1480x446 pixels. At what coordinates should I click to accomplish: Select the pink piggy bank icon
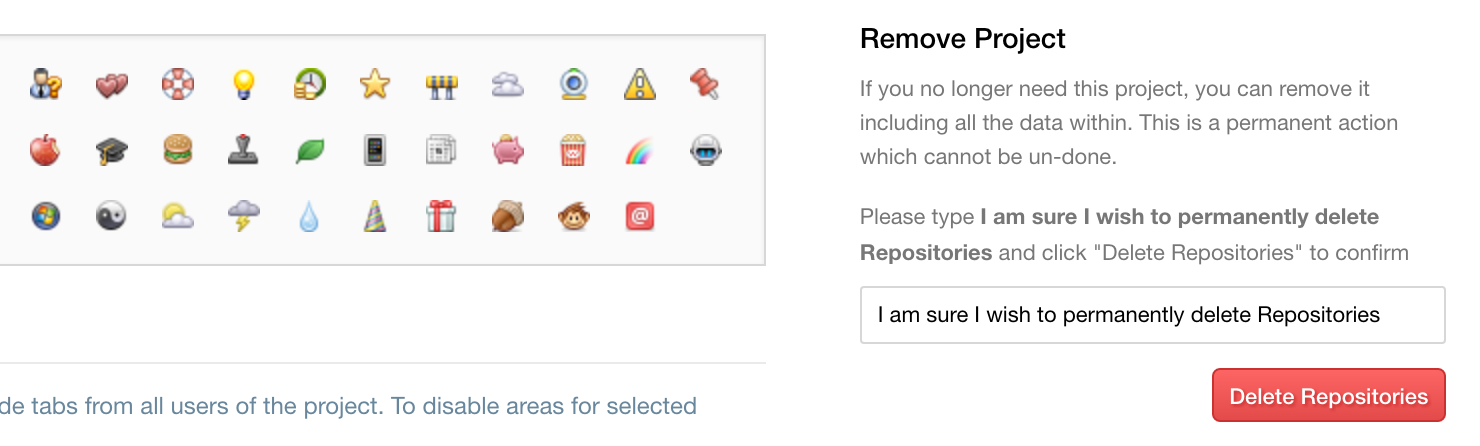pyautogui.click(x=507, y=150)
